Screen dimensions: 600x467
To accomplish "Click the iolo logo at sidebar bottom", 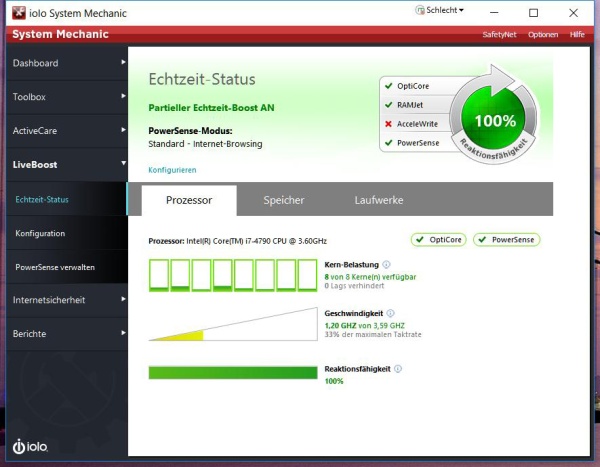I will 30,446.
